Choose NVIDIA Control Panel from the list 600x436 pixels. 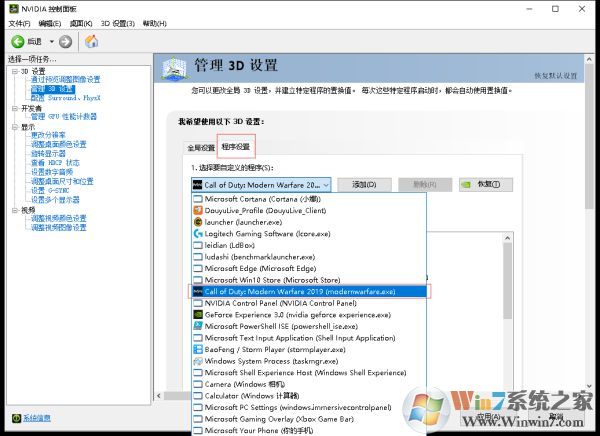309,303
